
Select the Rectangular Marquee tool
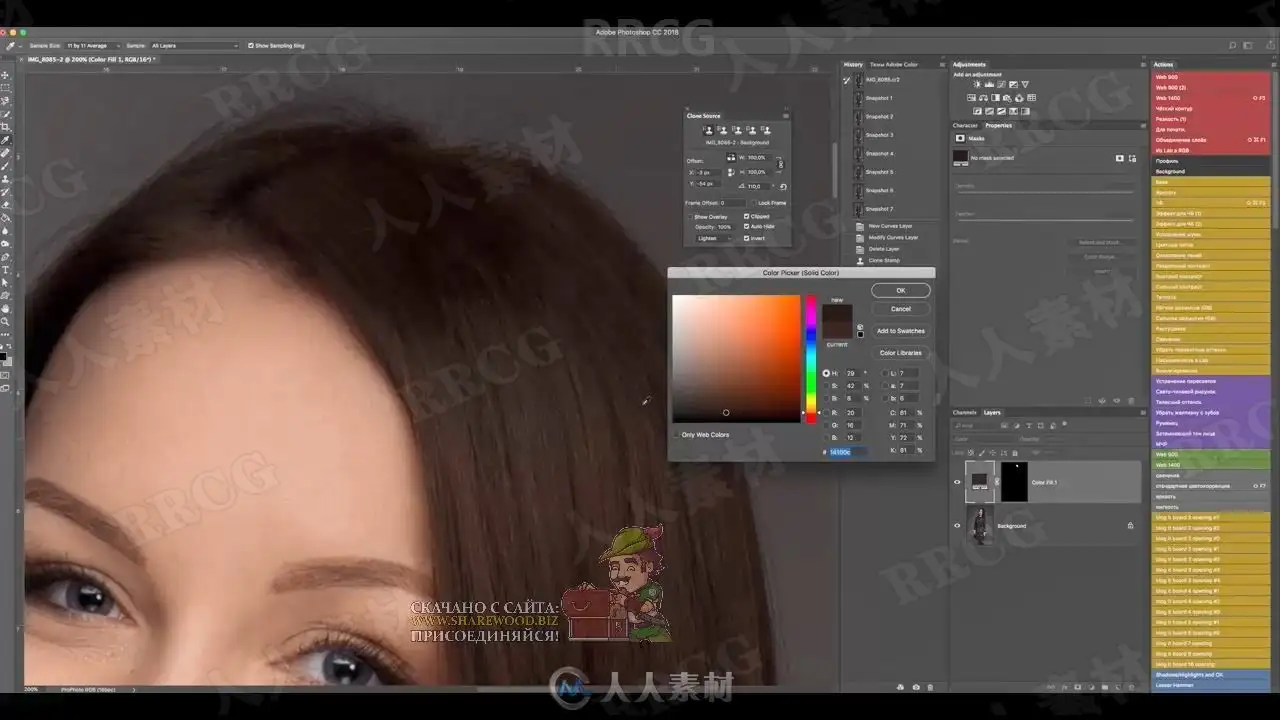click(x=5, y=88)
